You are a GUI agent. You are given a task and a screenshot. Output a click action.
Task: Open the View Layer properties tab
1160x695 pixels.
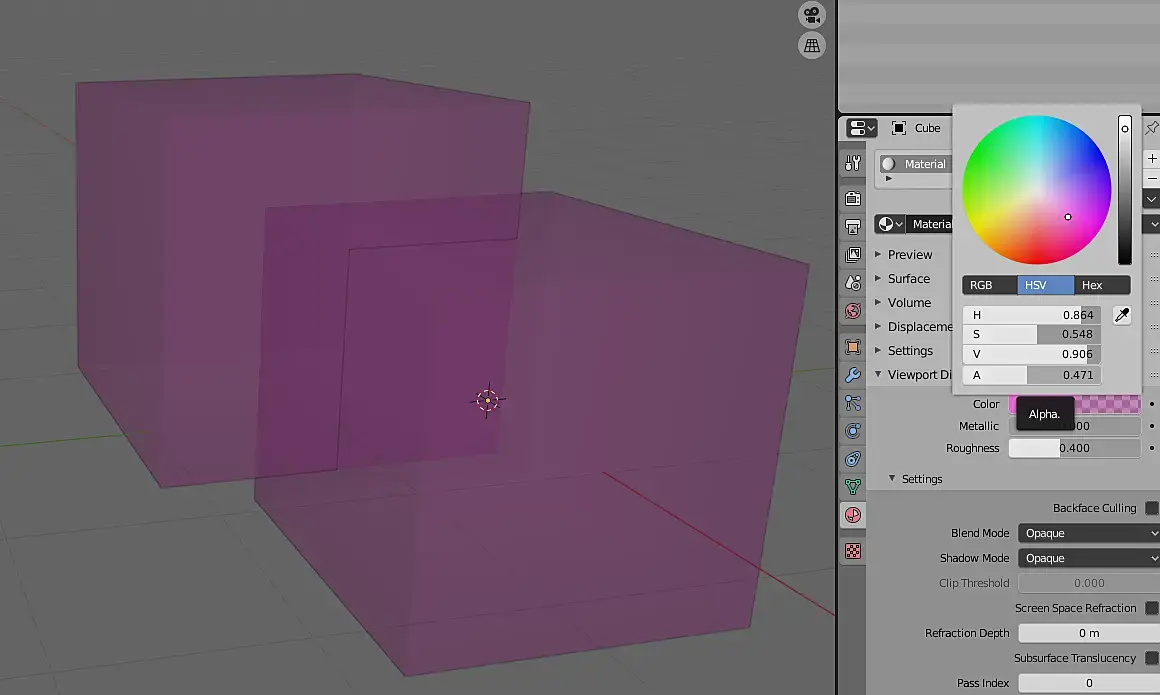pyautogui.click(x=853, y=255)
